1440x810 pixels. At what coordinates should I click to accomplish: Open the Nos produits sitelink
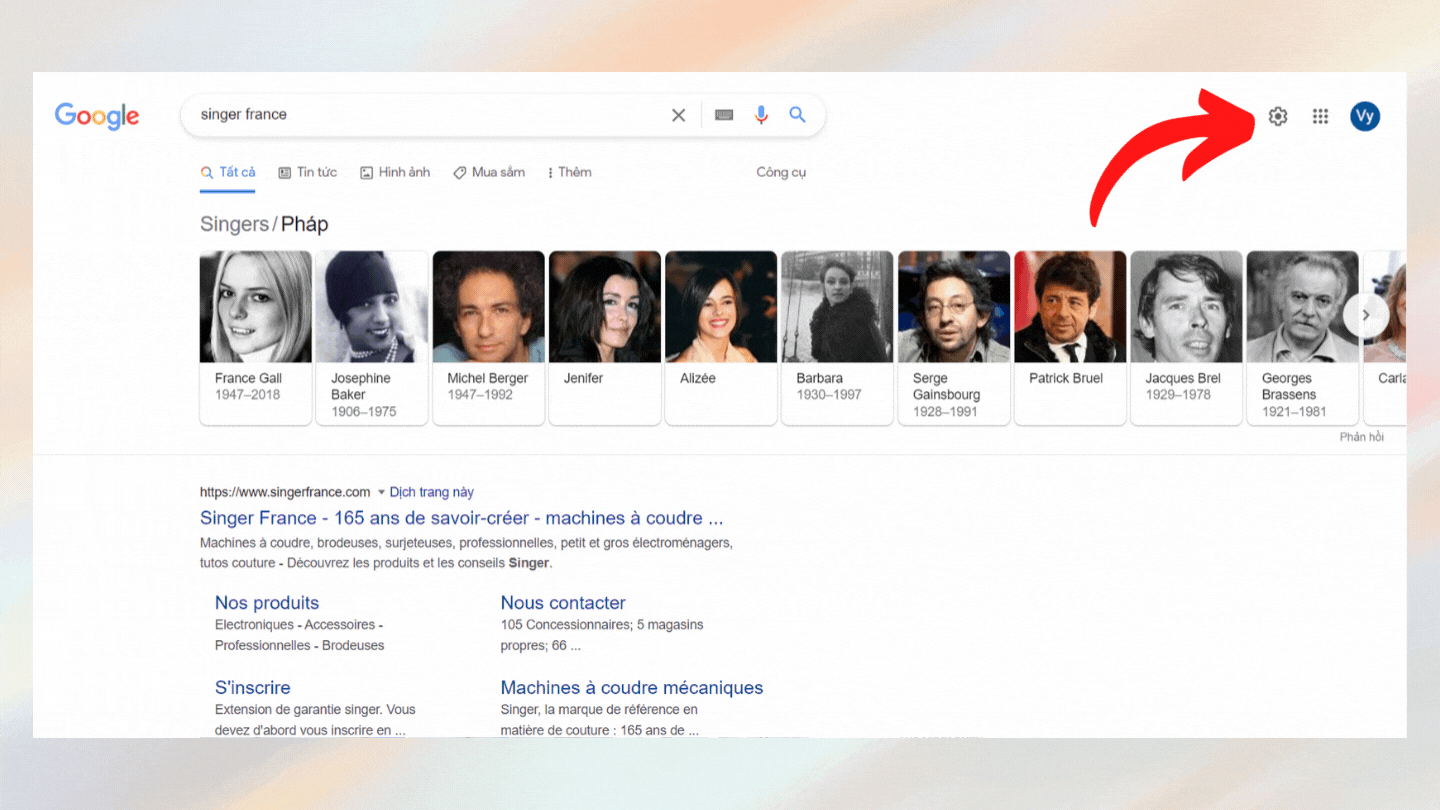pyautogui.click(x=267, y=603)
